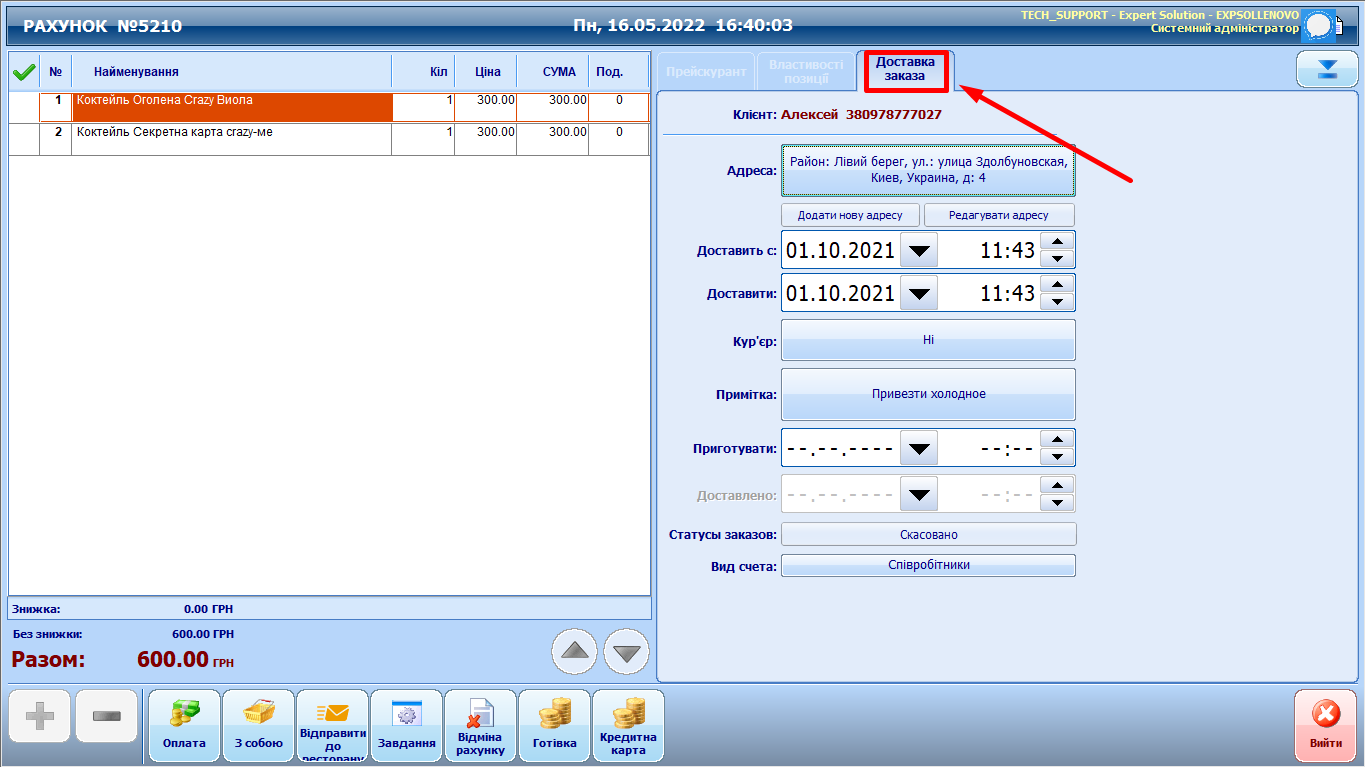Image resolution: width=1365 pixels, height=767 pixels.
Task: Click Відправити до ресторану envelope button
Action: pos(332,725)
